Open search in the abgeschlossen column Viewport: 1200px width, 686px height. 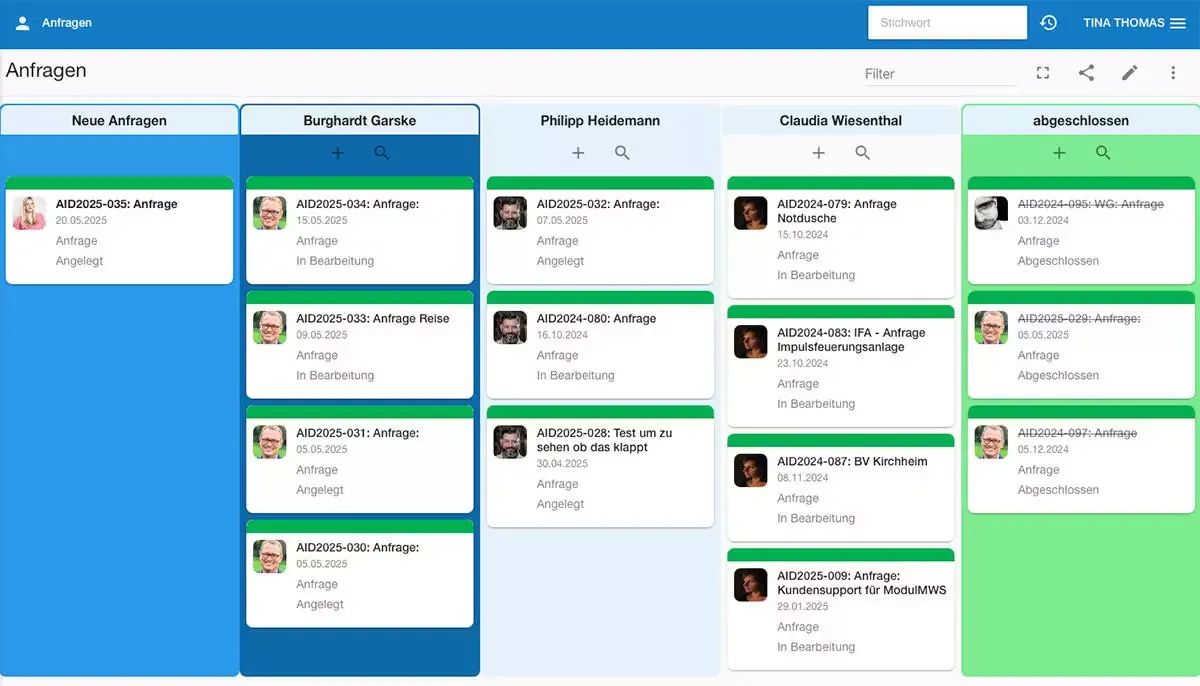click(1103, 153)
